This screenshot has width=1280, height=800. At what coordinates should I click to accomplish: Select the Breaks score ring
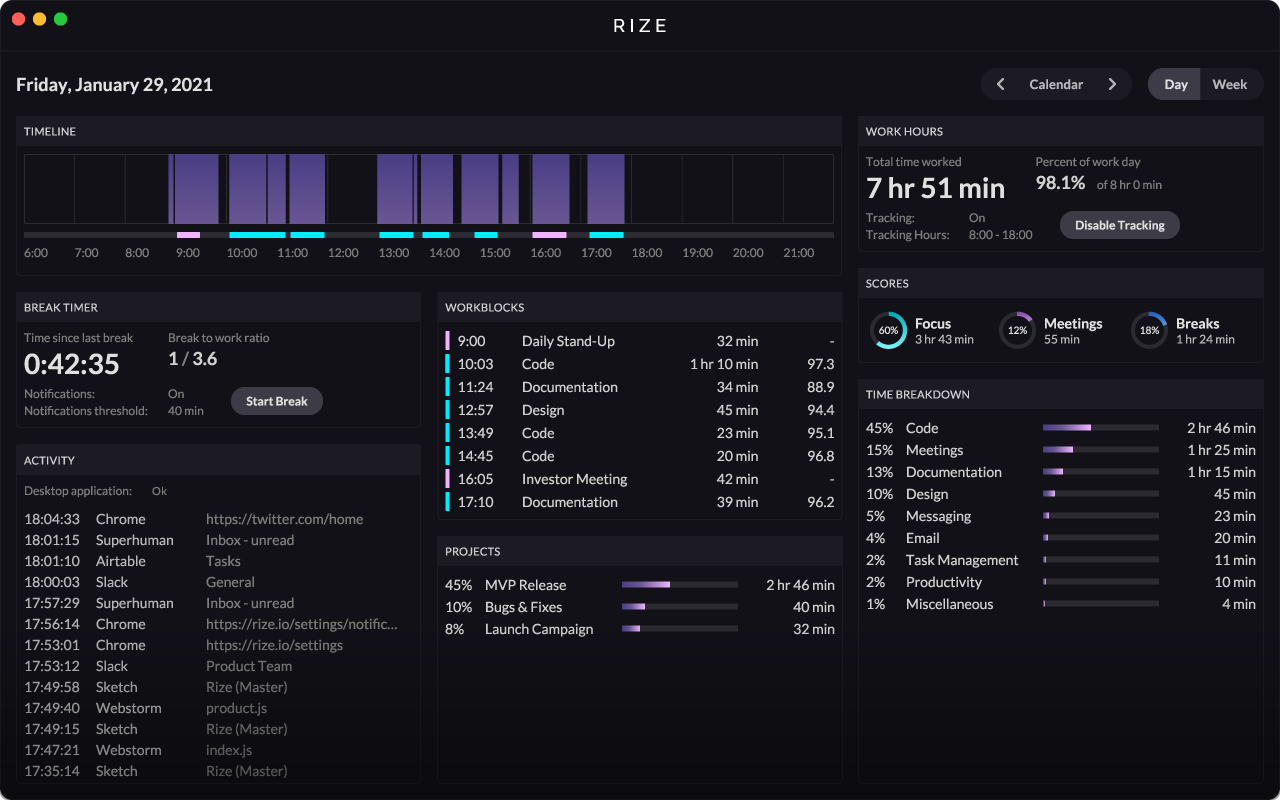pyautogui.click(x=1148, y=329)
